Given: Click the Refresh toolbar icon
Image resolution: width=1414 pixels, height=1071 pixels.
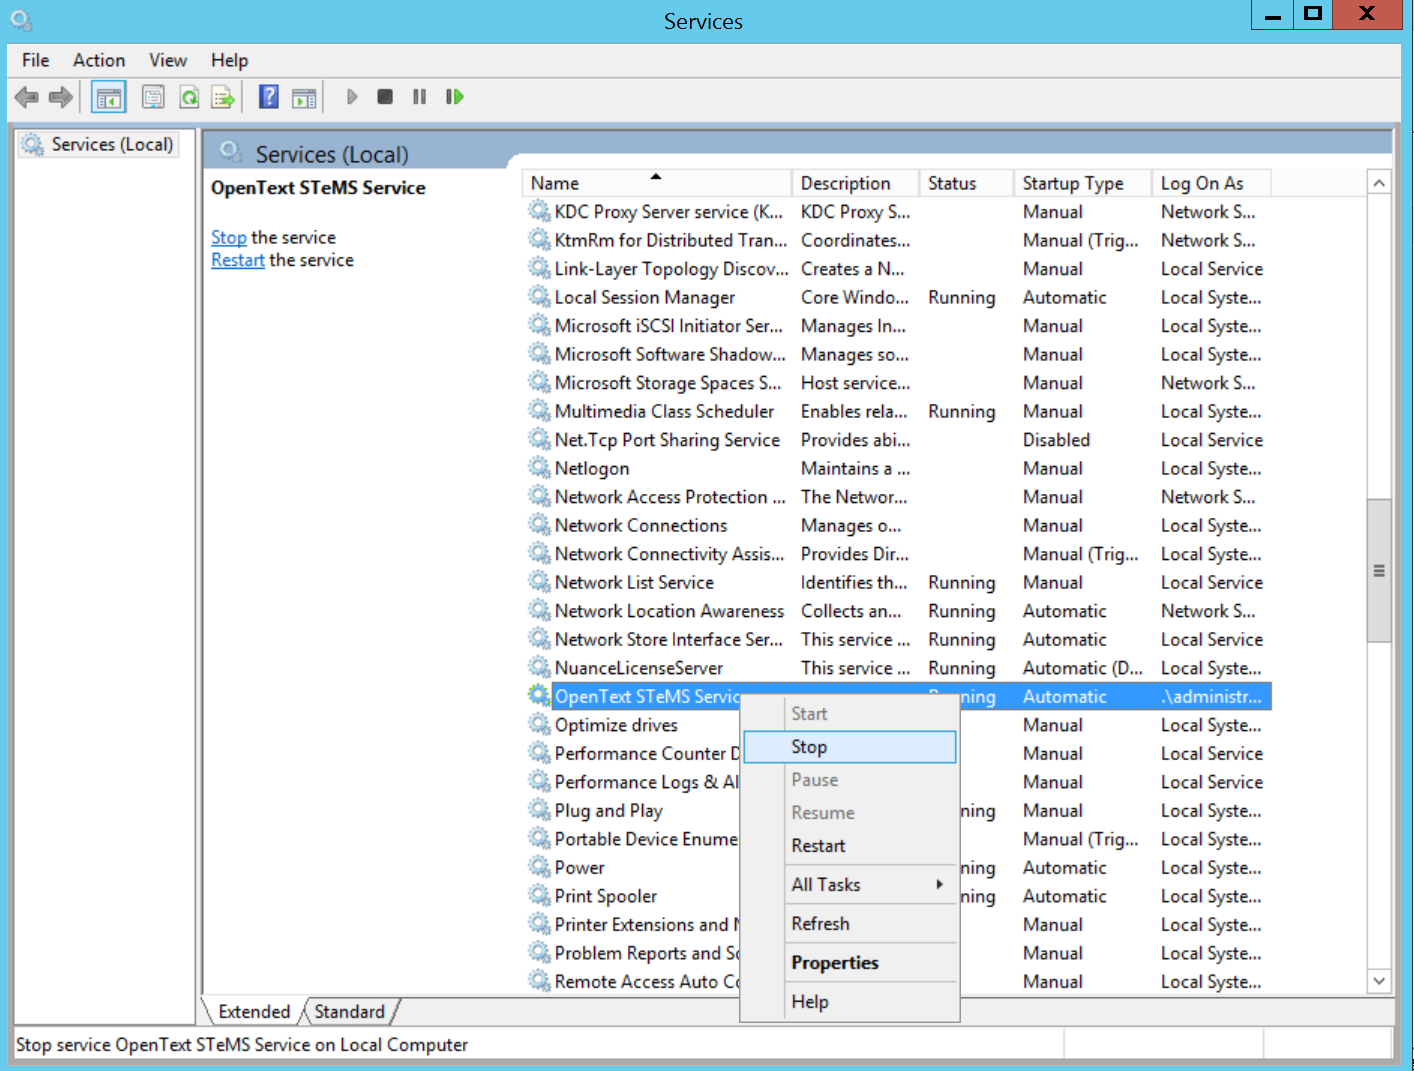Looking at the screenshot, I should (x=189, y=97).
